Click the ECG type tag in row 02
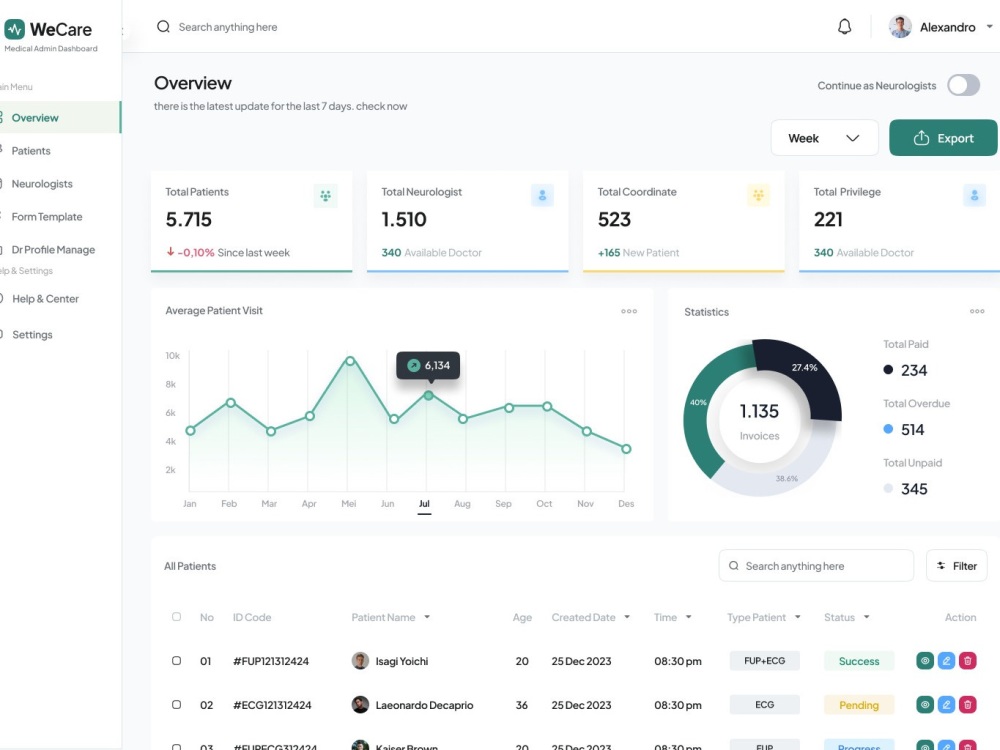Viewport: 1000px width, 750px height. coord(765,705)
